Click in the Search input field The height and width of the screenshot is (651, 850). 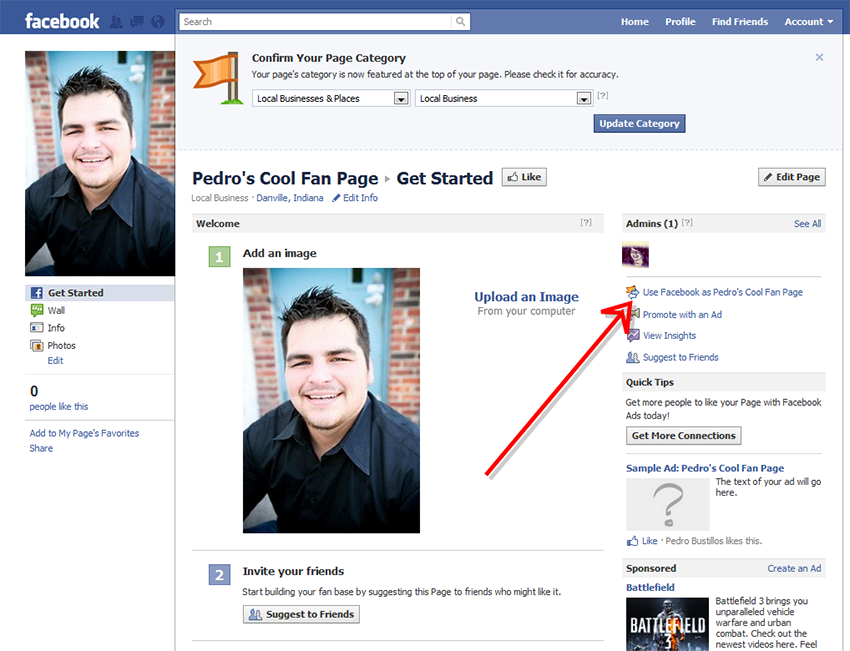click(315, 22)
